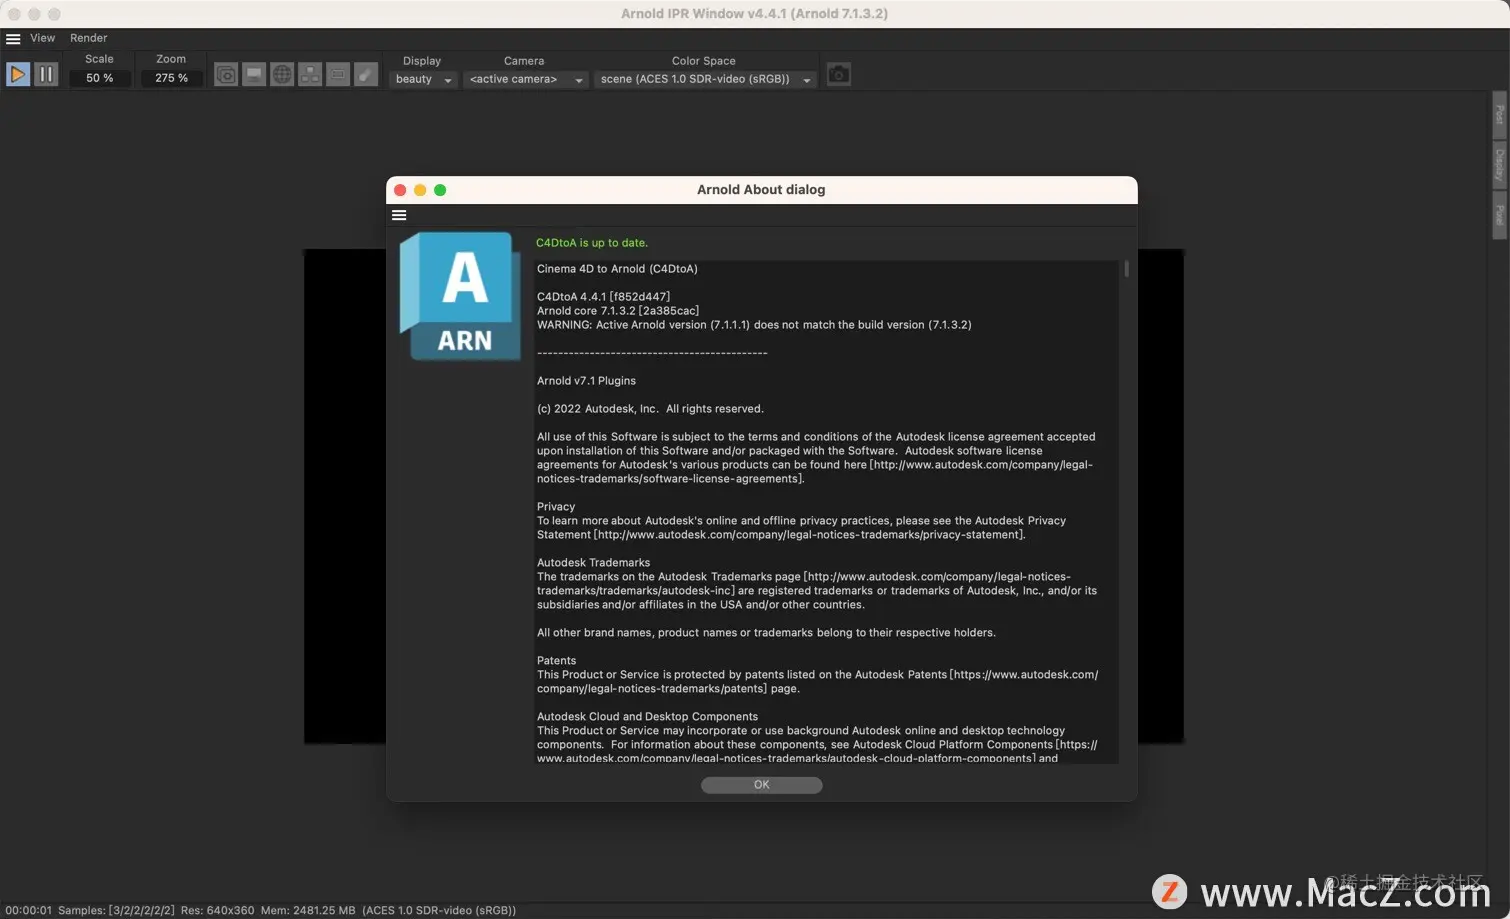The height and width of the screenshot is (919, 1510).
Task: Click the object hierarchy toolbar icon
Action: tap(310, 75)
